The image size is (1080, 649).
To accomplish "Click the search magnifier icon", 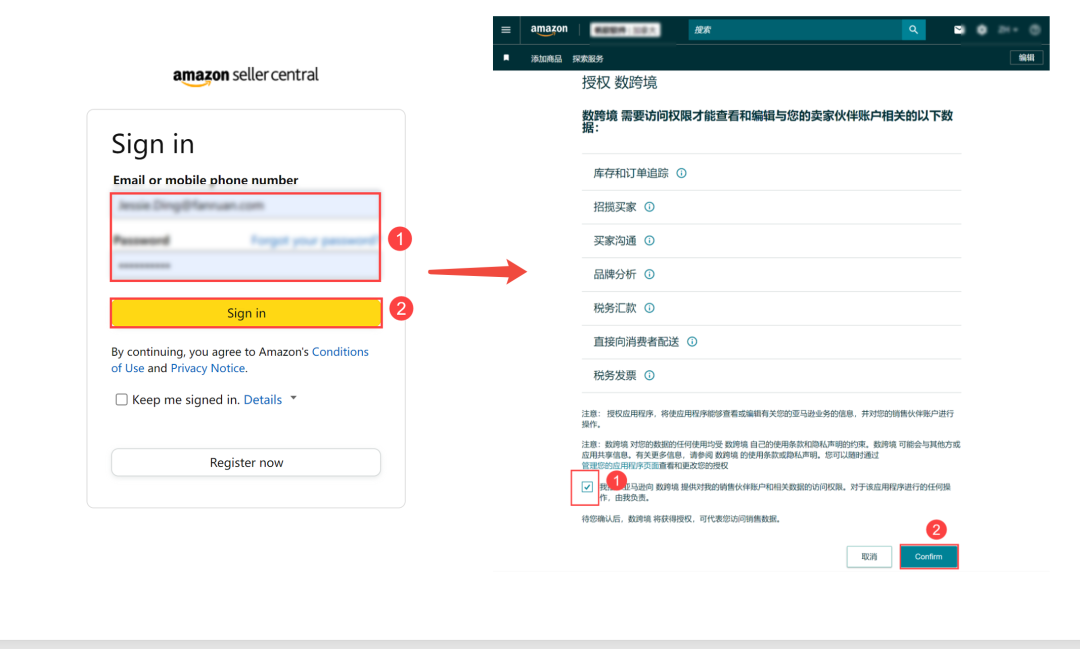I will point(913,30).
